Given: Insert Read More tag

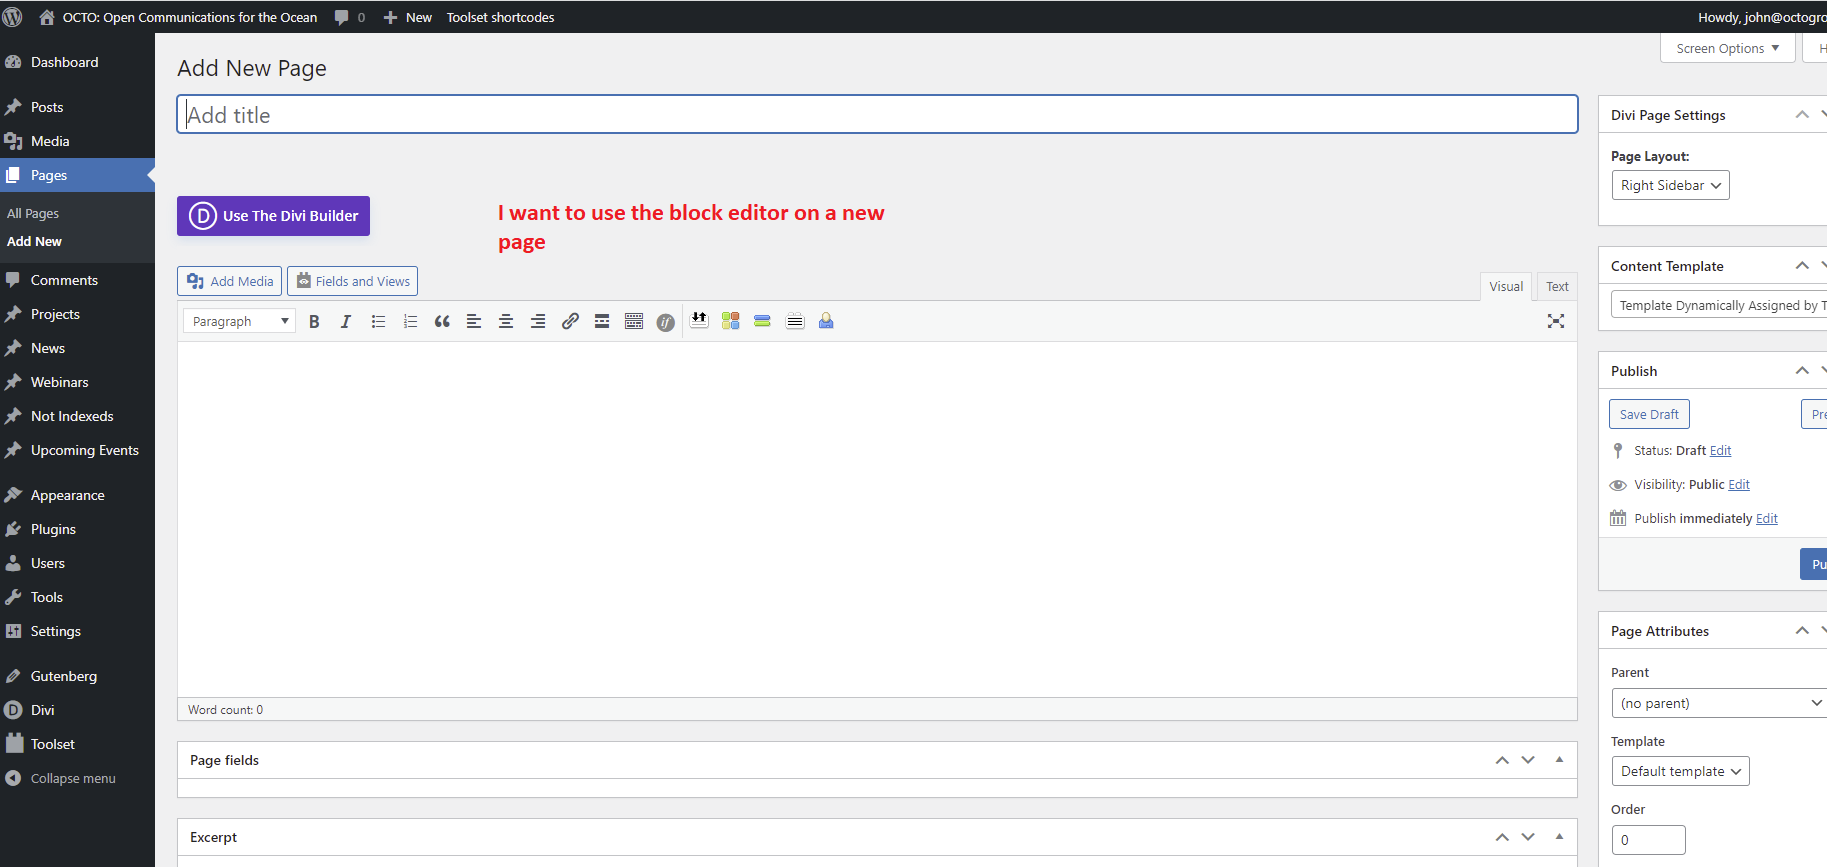Looking at the screenshot, I should (602, 321).
